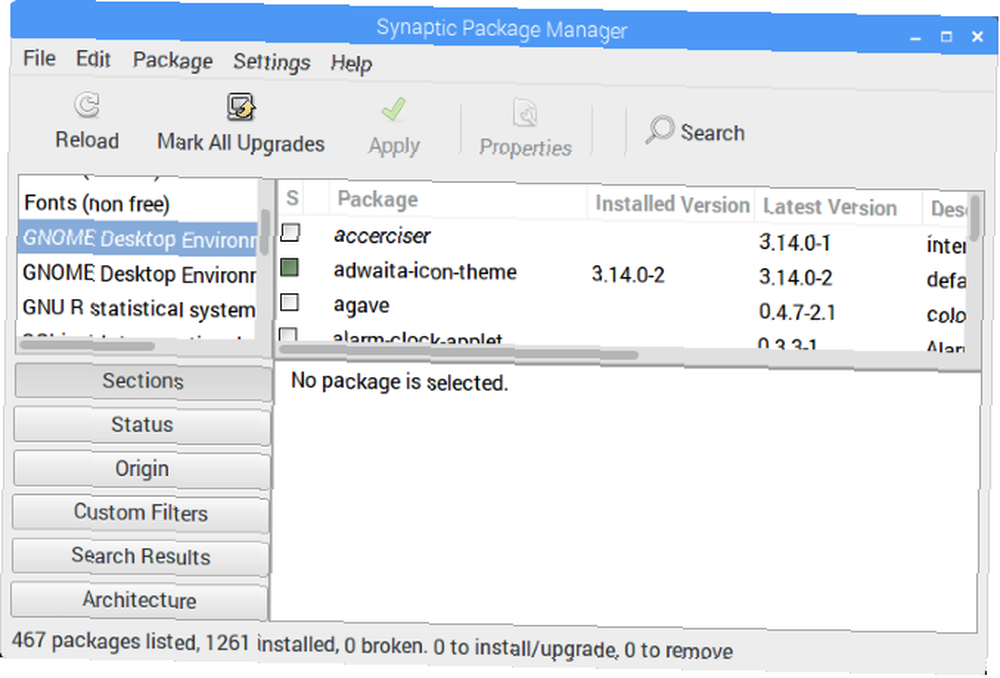Switch to Status filter view
The image size is (1000, 678).
142,425
